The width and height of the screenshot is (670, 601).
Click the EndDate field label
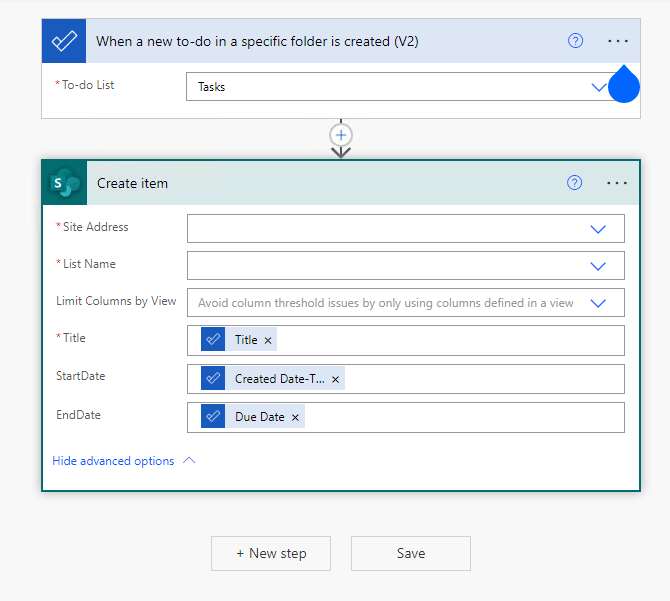(78, 415)
